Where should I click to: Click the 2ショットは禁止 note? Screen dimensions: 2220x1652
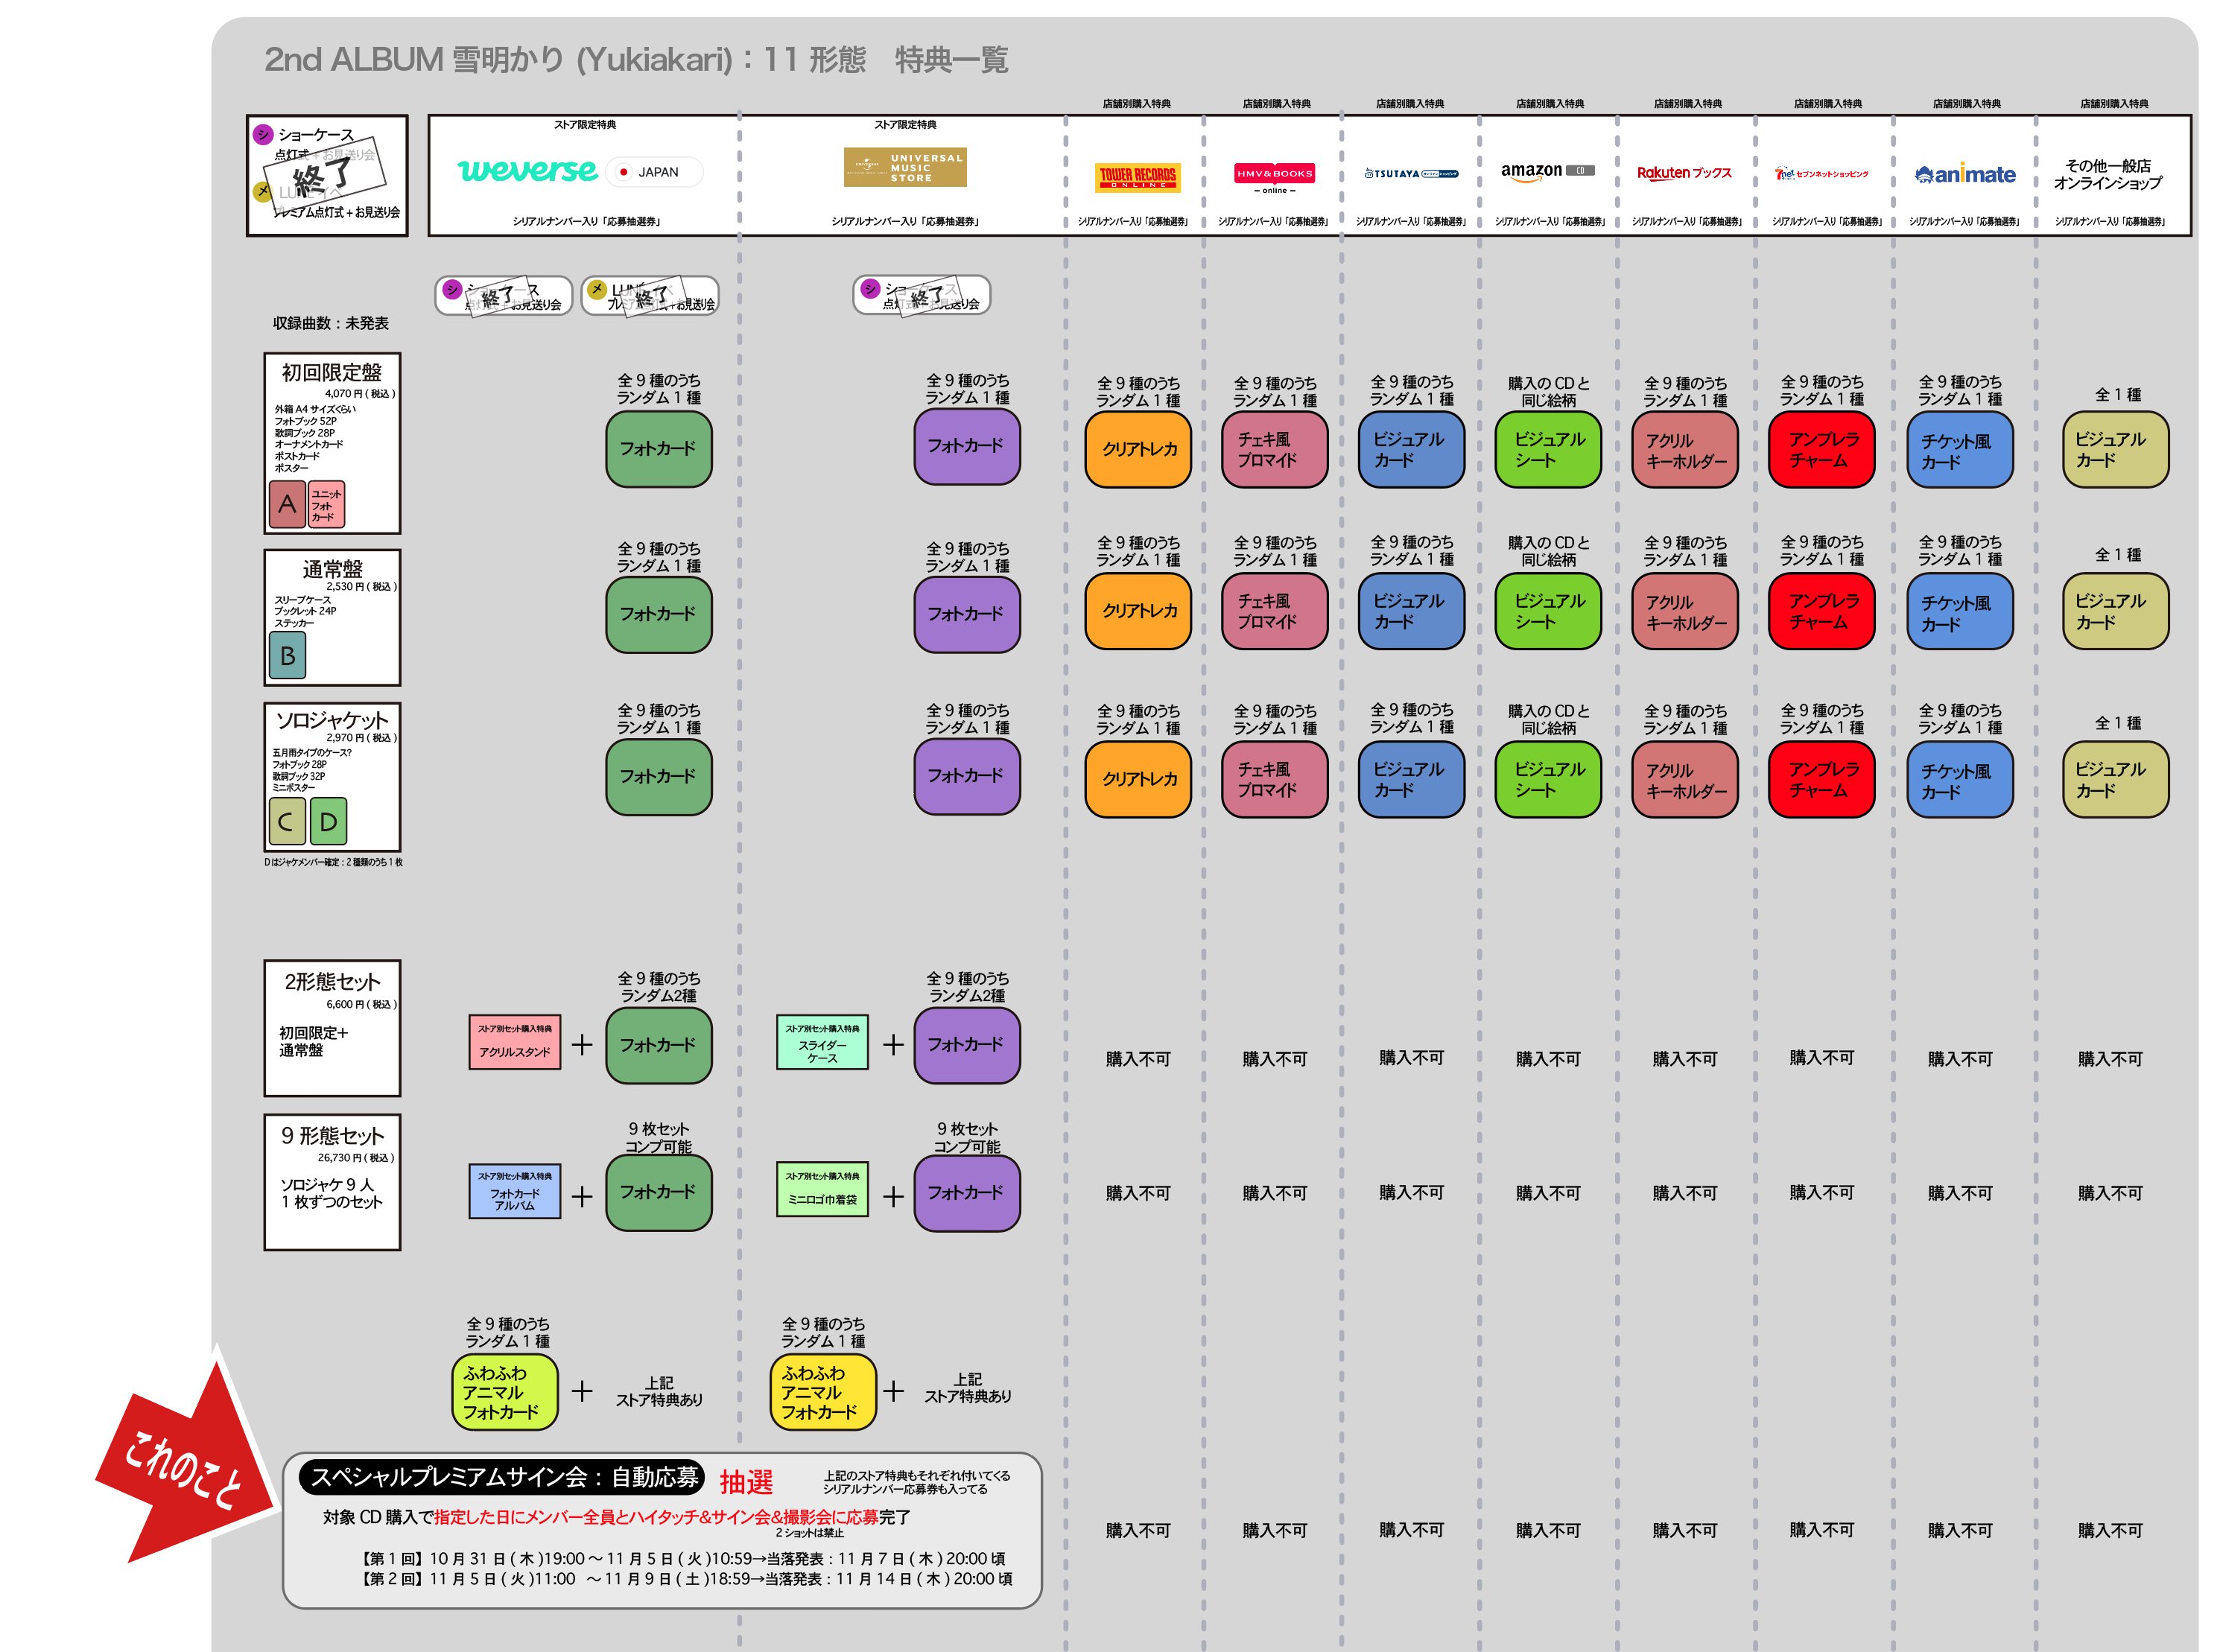tap(810, 1533)
